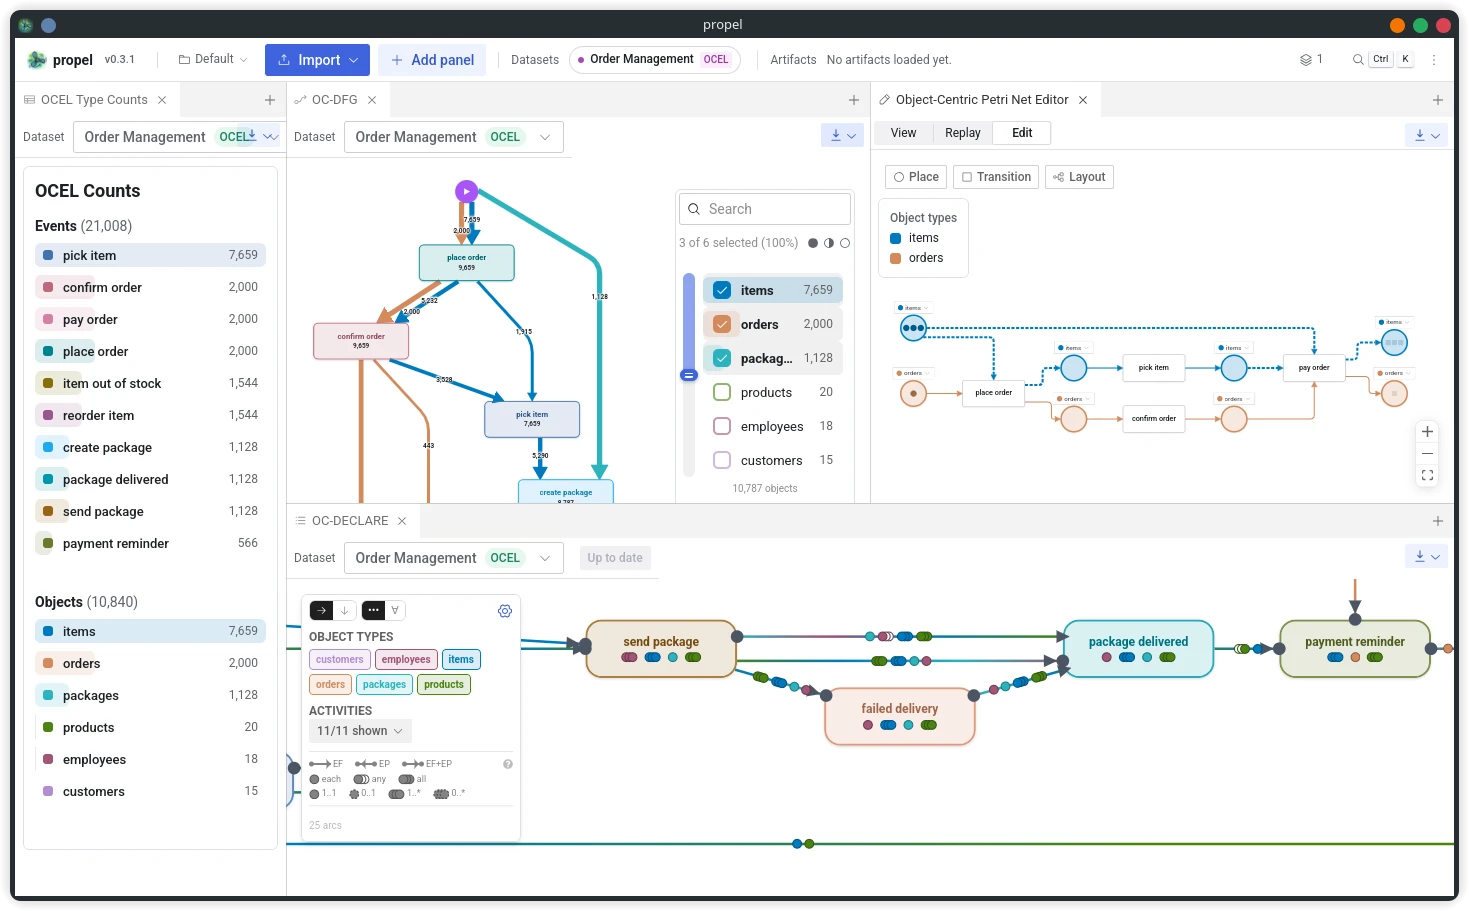1469x911 pixels.
Task: Click the Order Management OCEL dataset chip
Action: [x=655, y=60]
